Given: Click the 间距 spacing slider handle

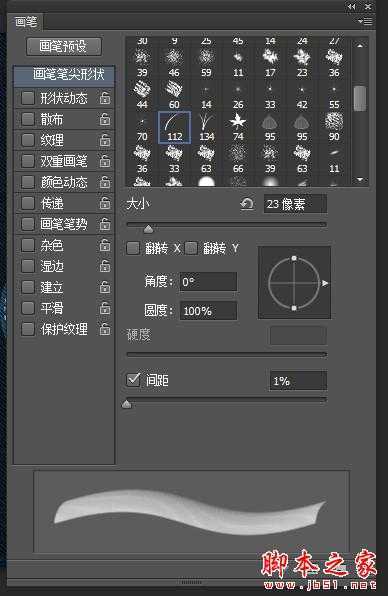Looking at the screenshot, I should (x=127, y=404).
